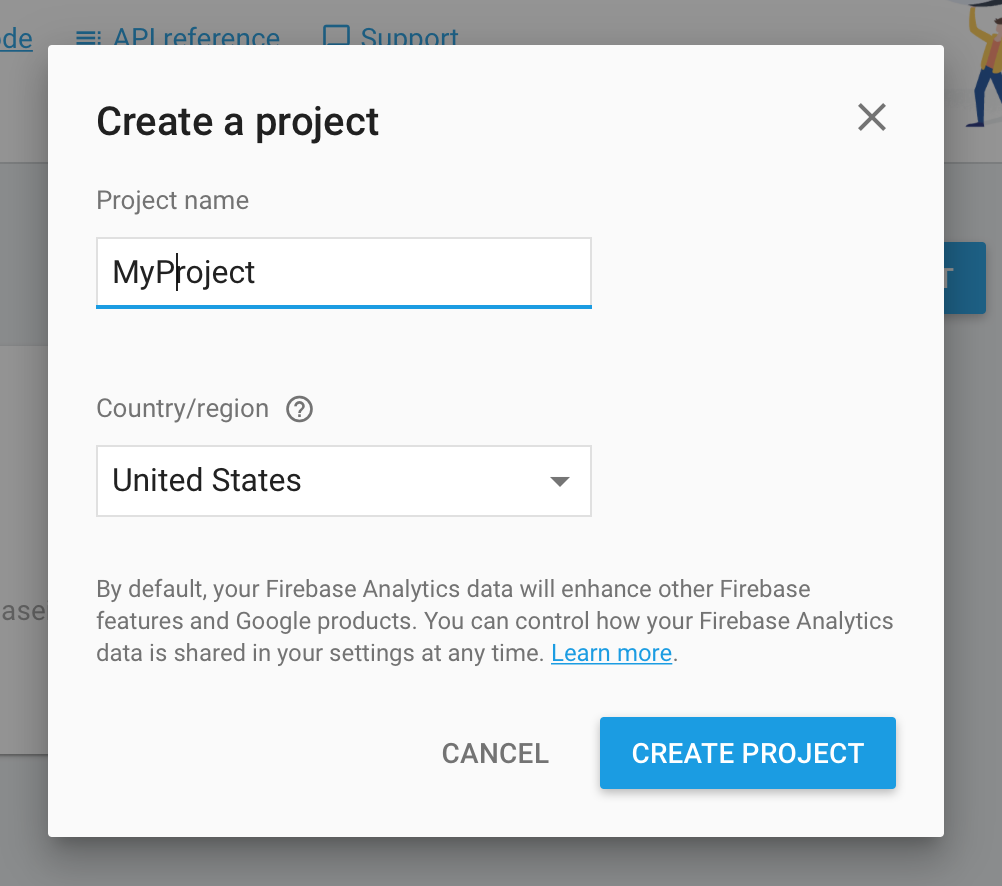1002x886 pixels.
Task: Click the "Country/region" label text
Action: point(182,409)
